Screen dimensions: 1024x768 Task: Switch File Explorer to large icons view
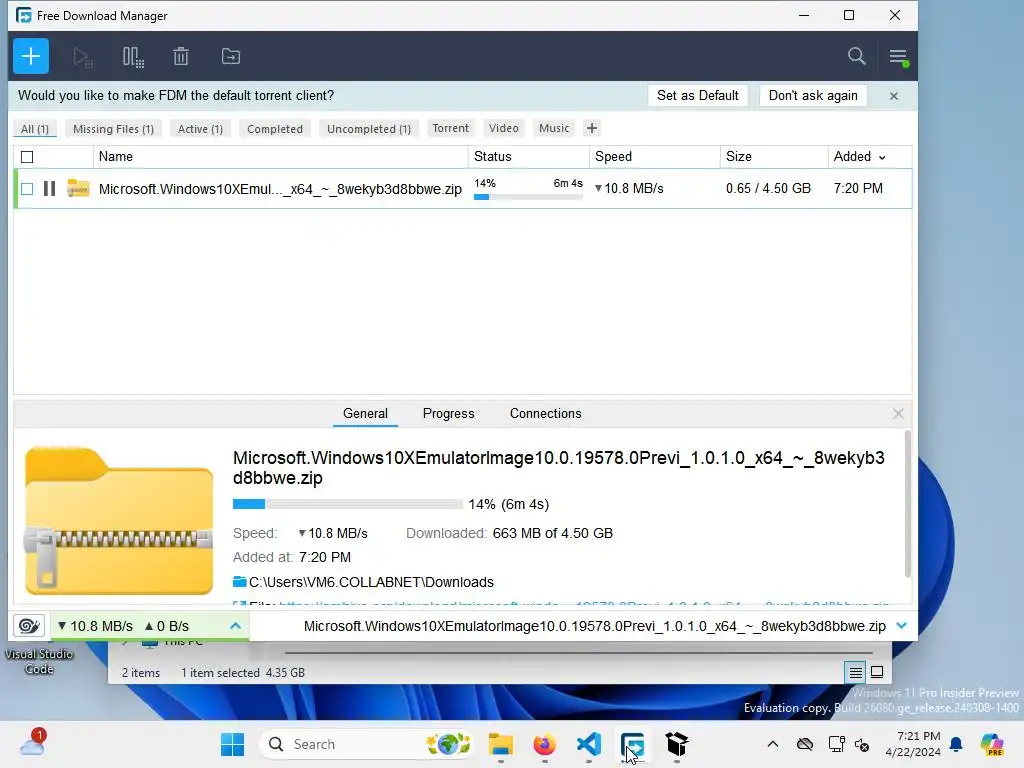click(x=877, y=672)
